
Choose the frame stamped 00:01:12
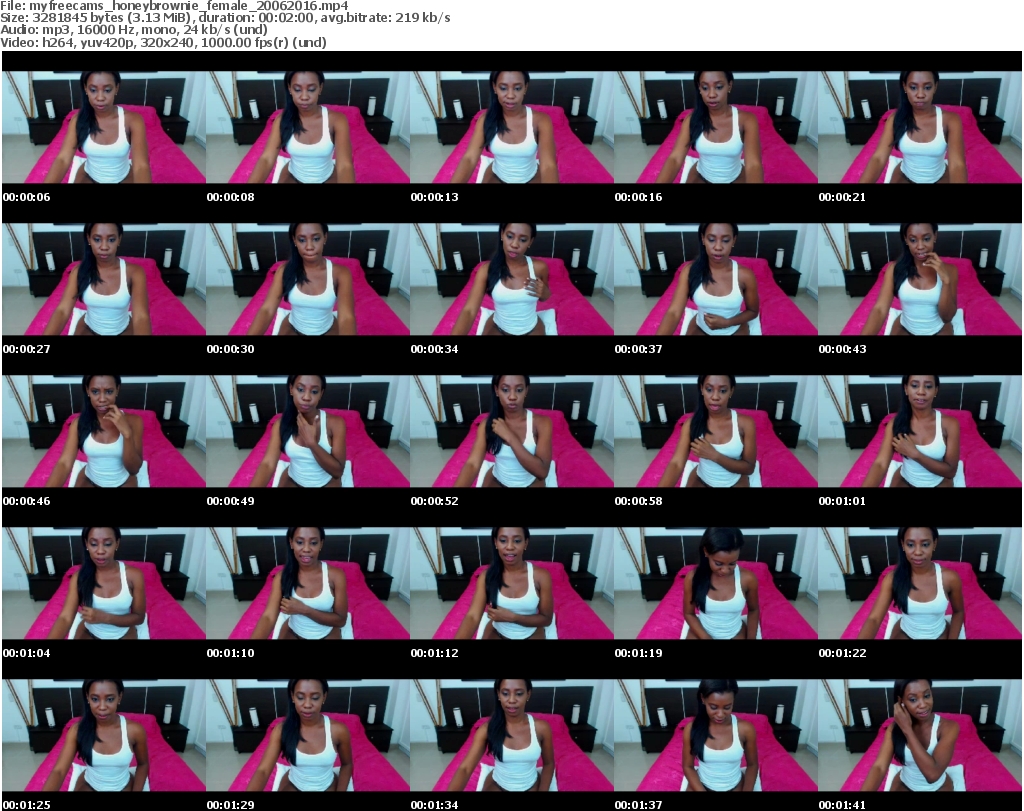coord(512,583)
